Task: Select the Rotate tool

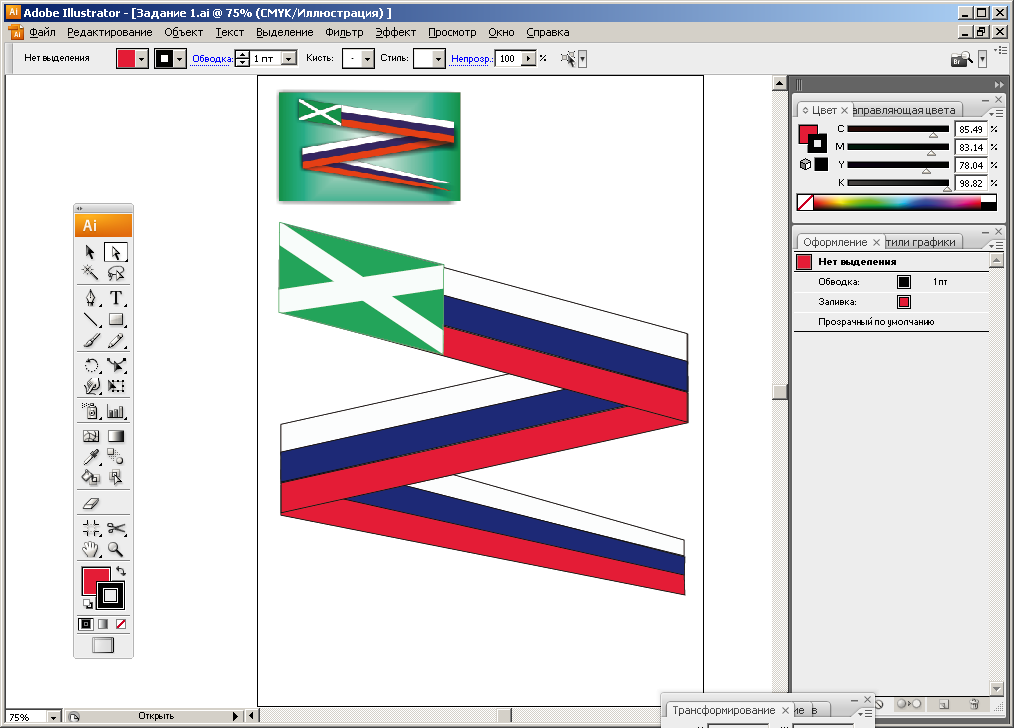Action: [x=91, y=365]
